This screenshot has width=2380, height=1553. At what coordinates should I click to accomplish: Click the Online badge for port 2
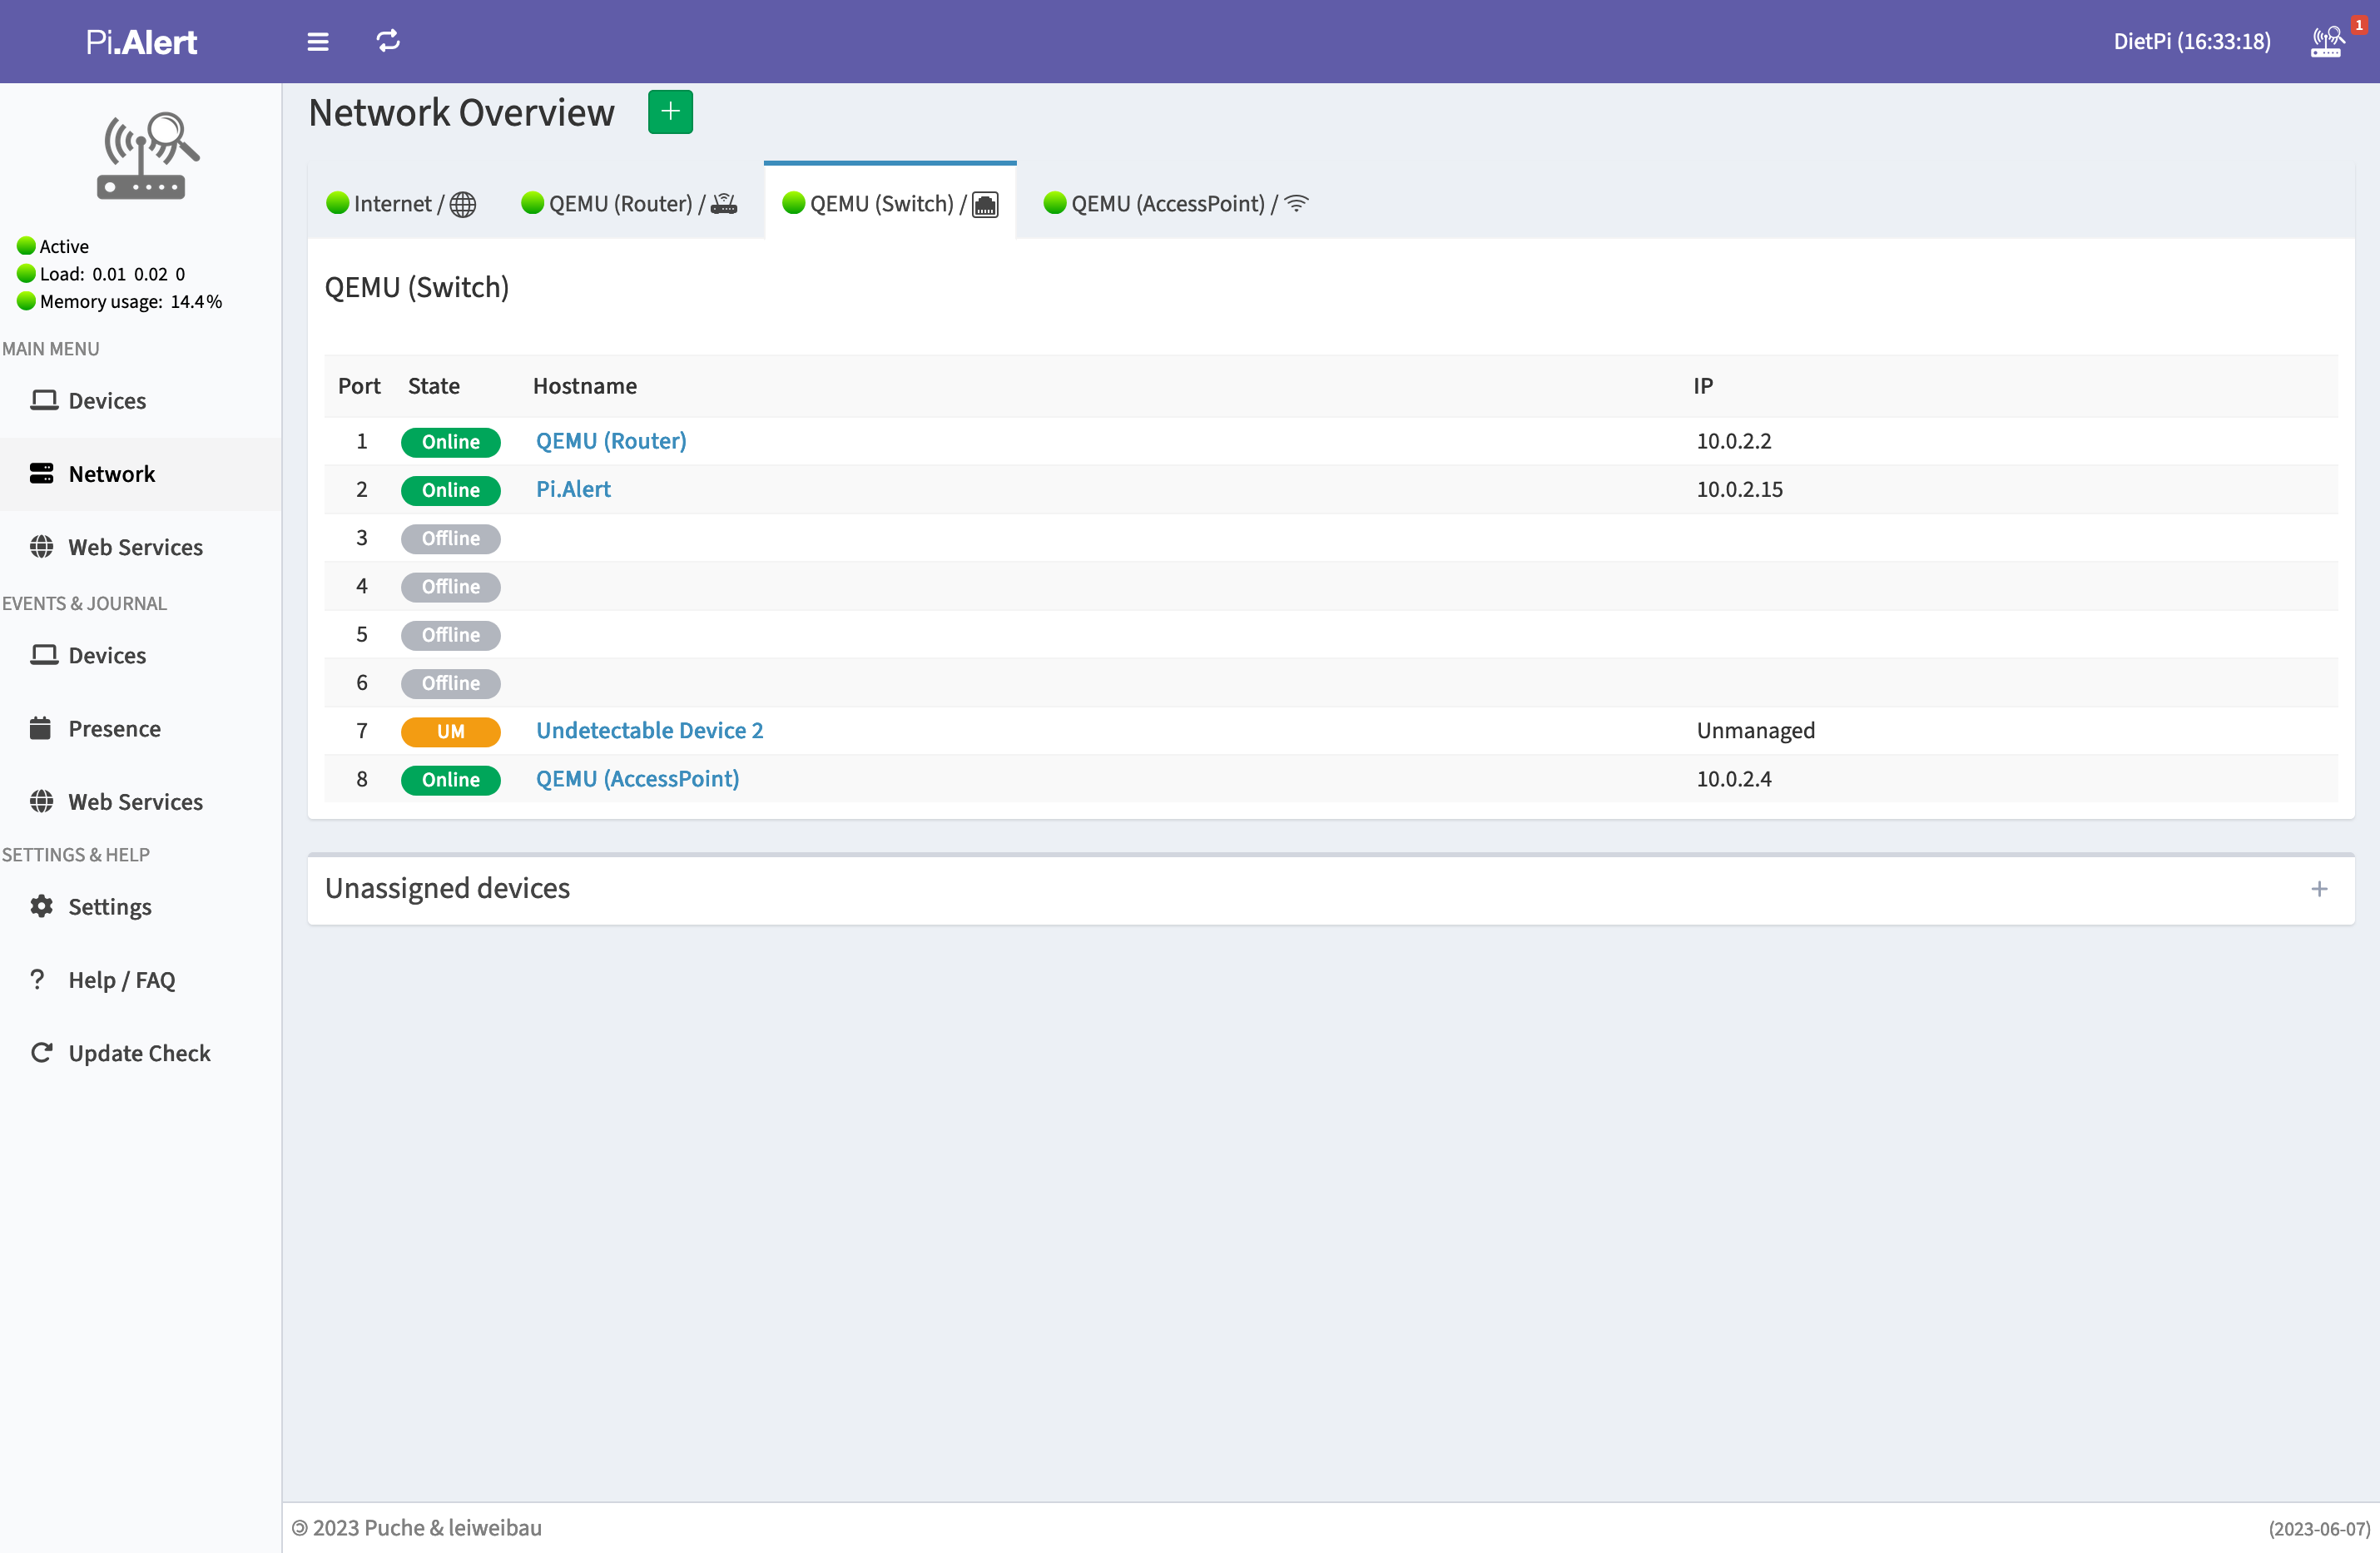(x=450, y=490)
